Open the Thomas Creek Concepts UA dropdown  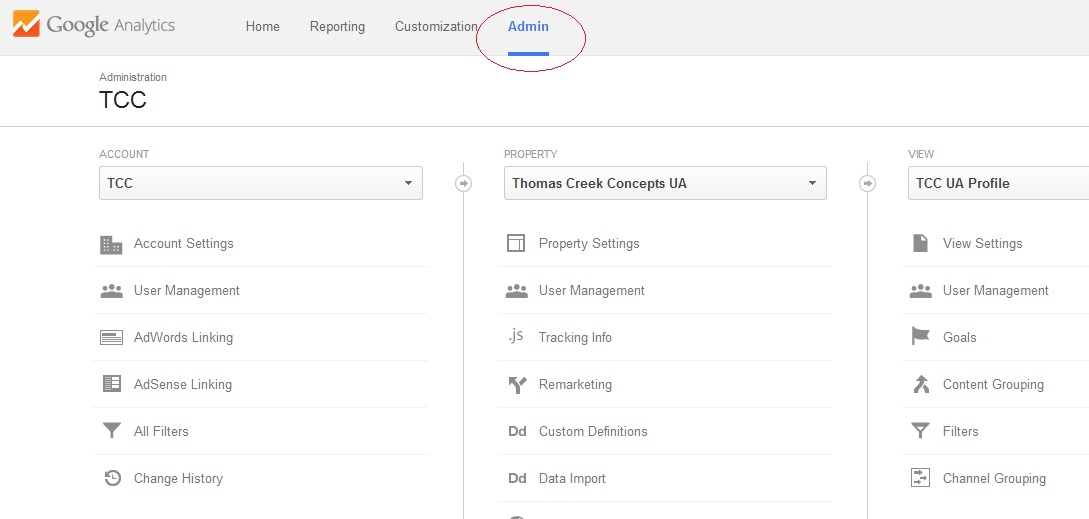point(665,183)
